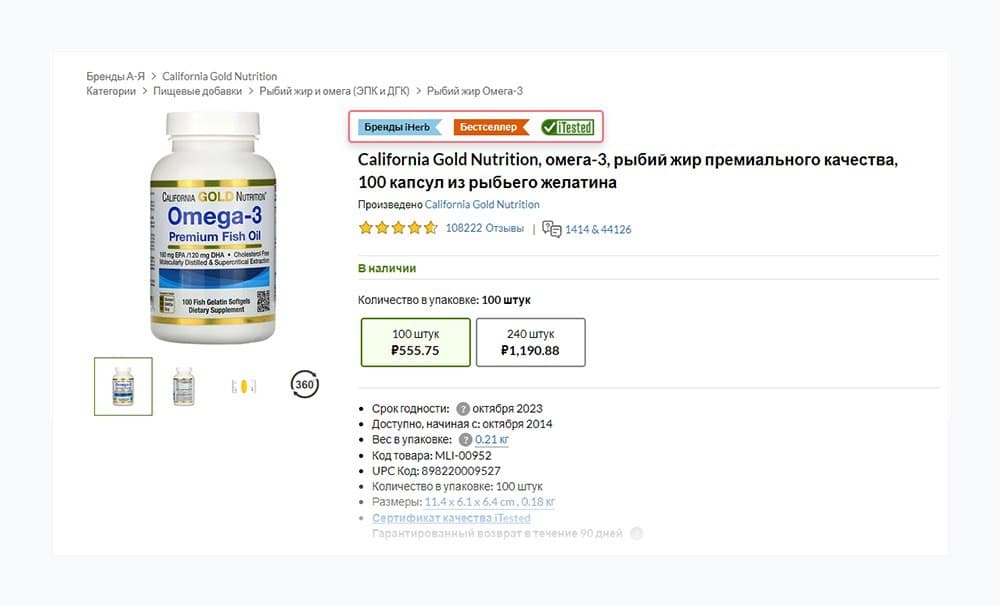Click the Бестселлер badge
The image size is (1000, 606).
point(491,127)
